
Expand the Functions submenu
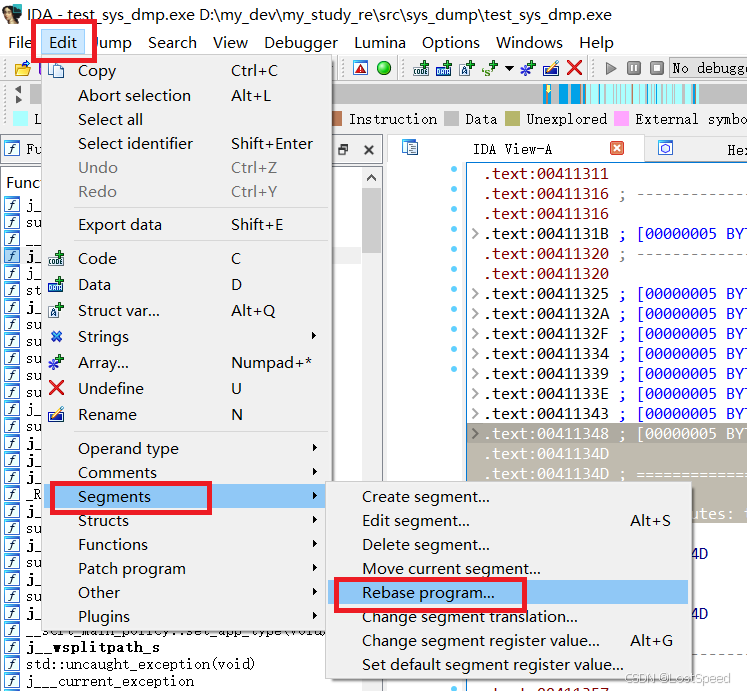click(187, 545)
